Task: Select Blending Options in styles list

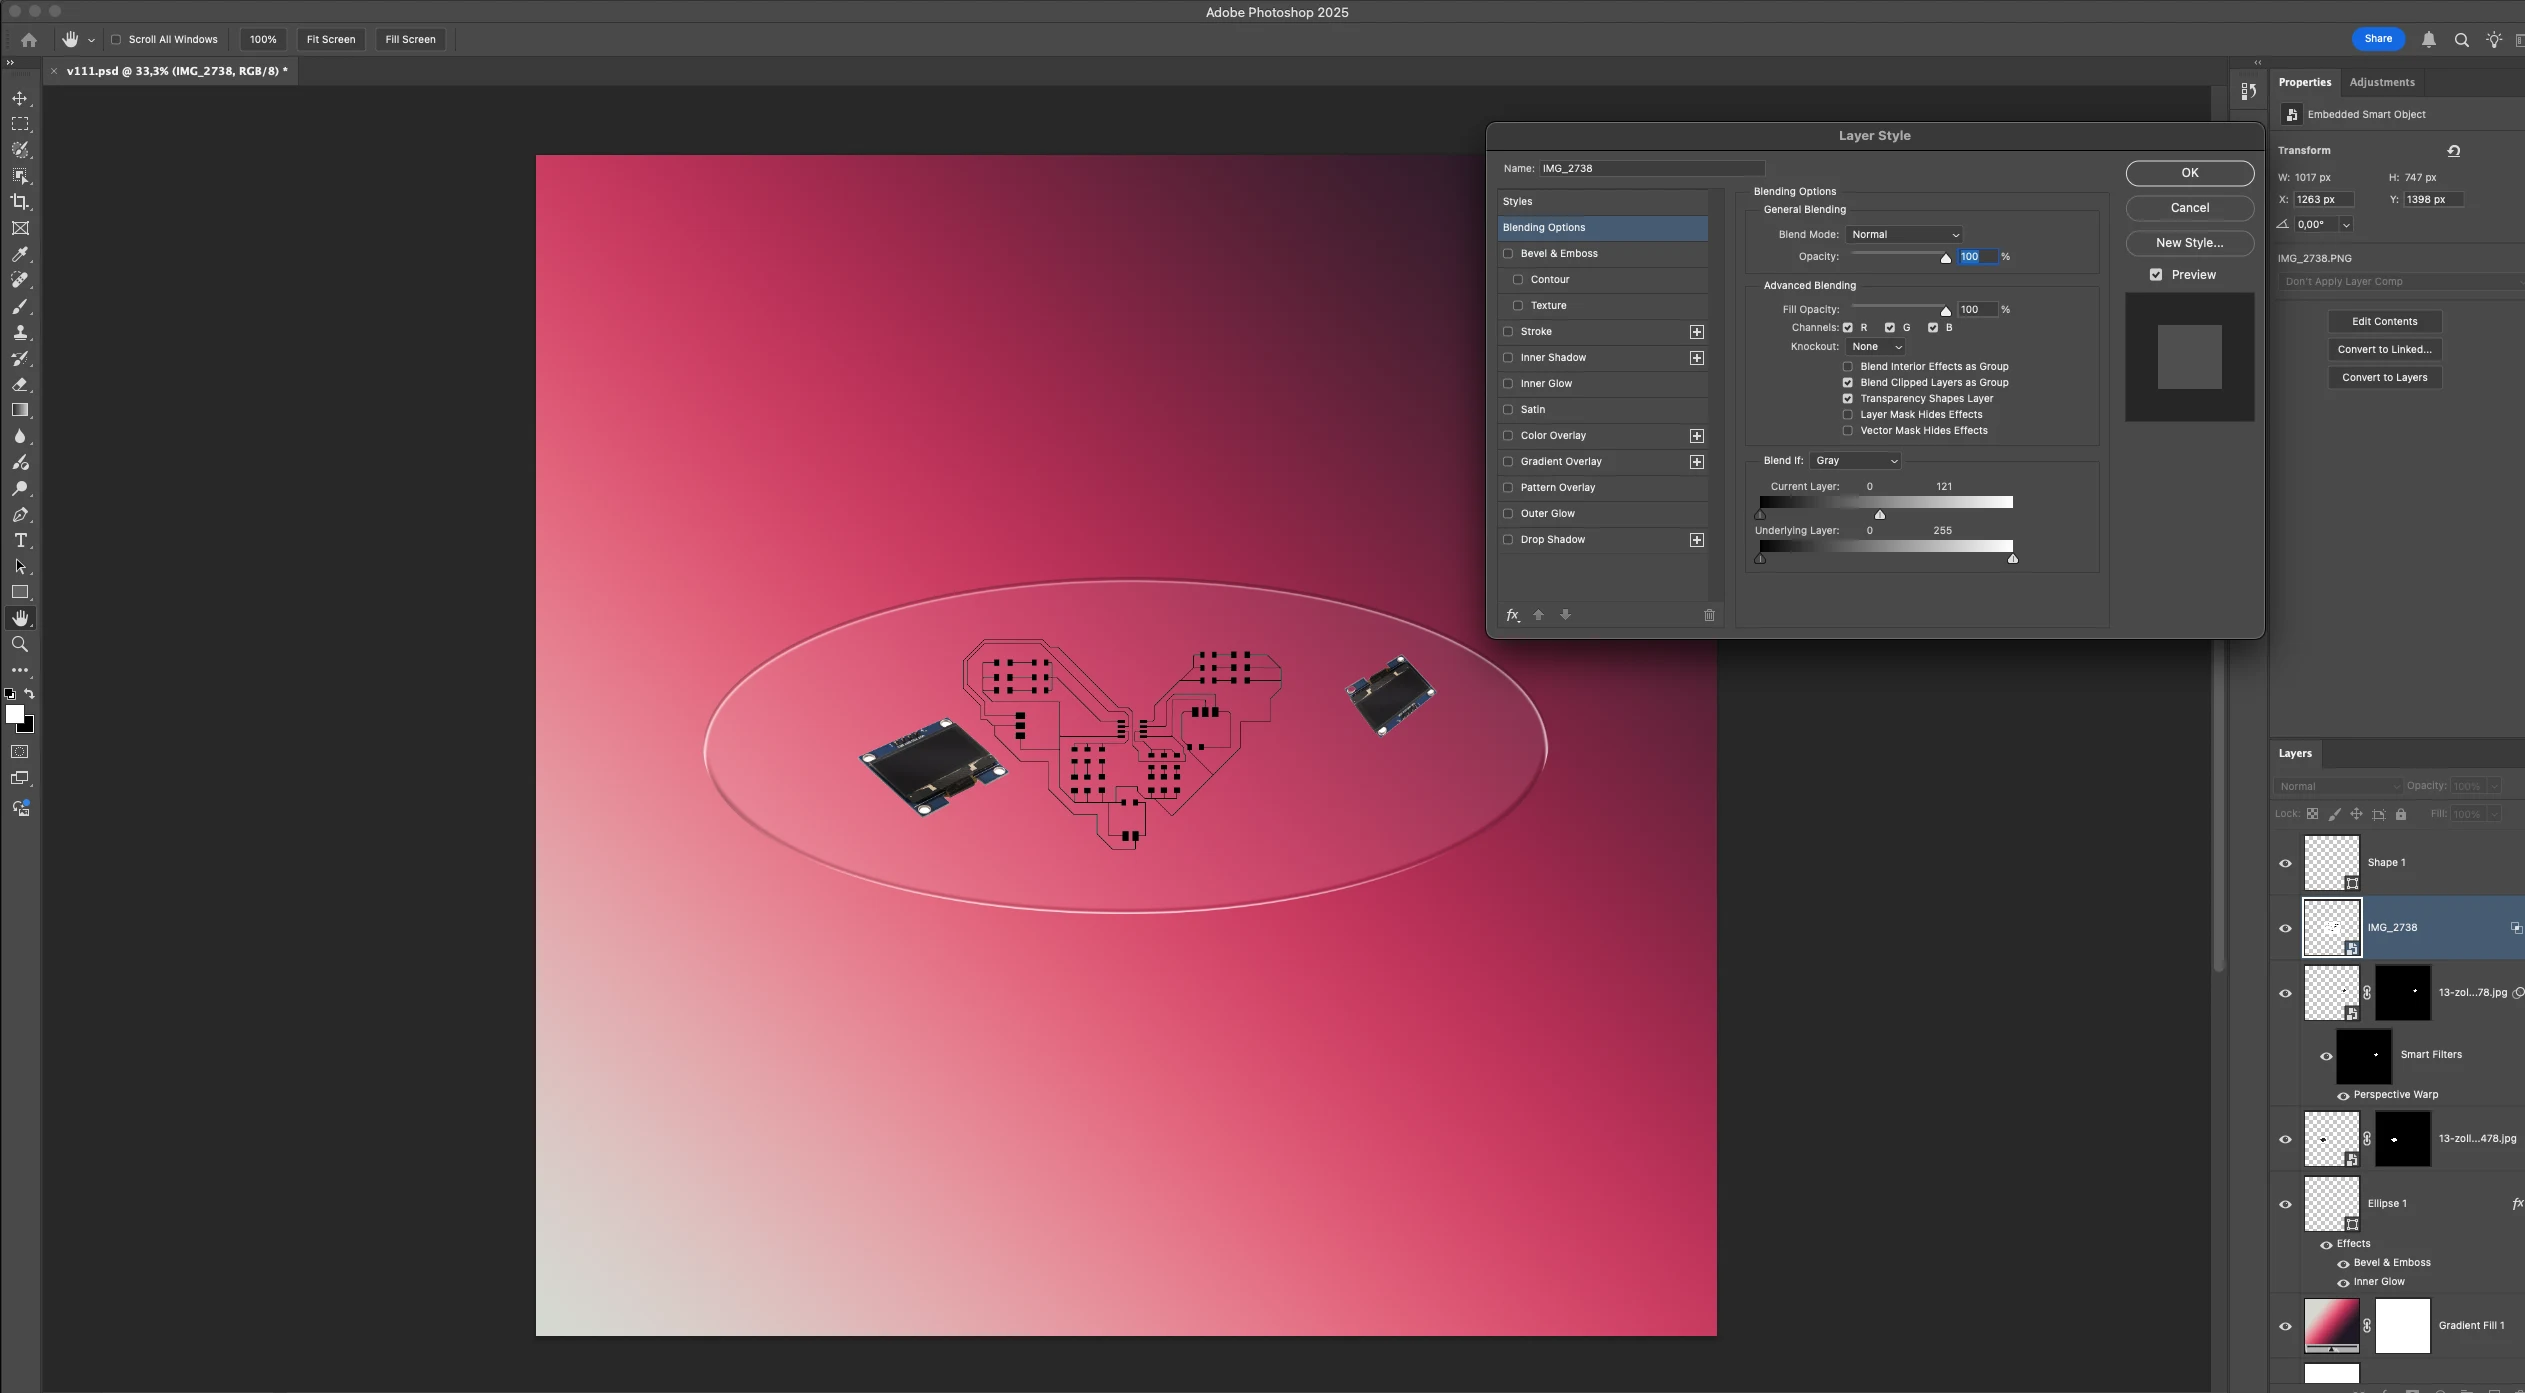Action: tap(1602, 228)
